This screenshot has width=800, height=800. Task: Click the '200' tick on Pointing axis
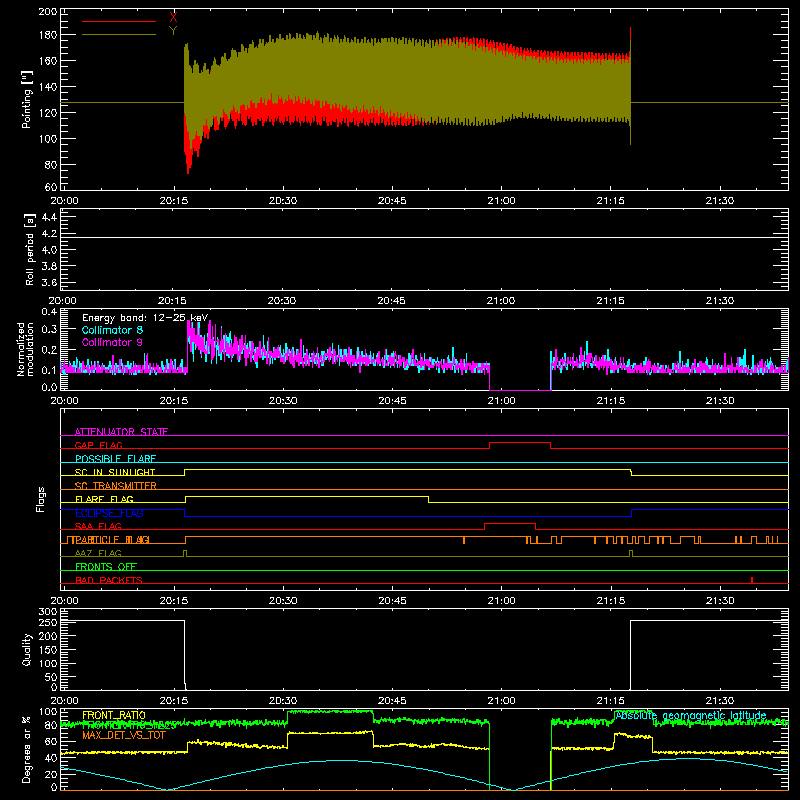[47, 11]
